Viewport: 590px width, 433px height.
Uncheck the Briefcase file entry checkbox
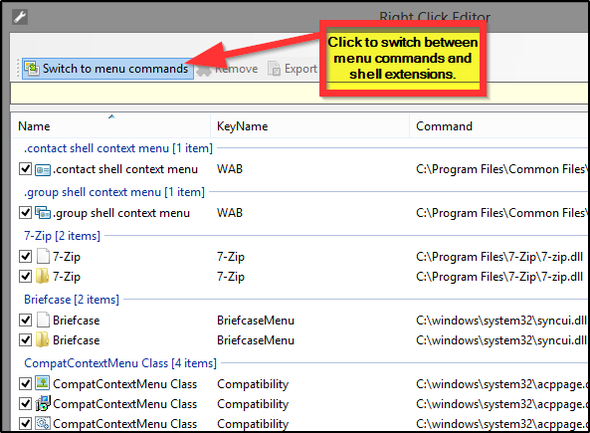(25, 320)
